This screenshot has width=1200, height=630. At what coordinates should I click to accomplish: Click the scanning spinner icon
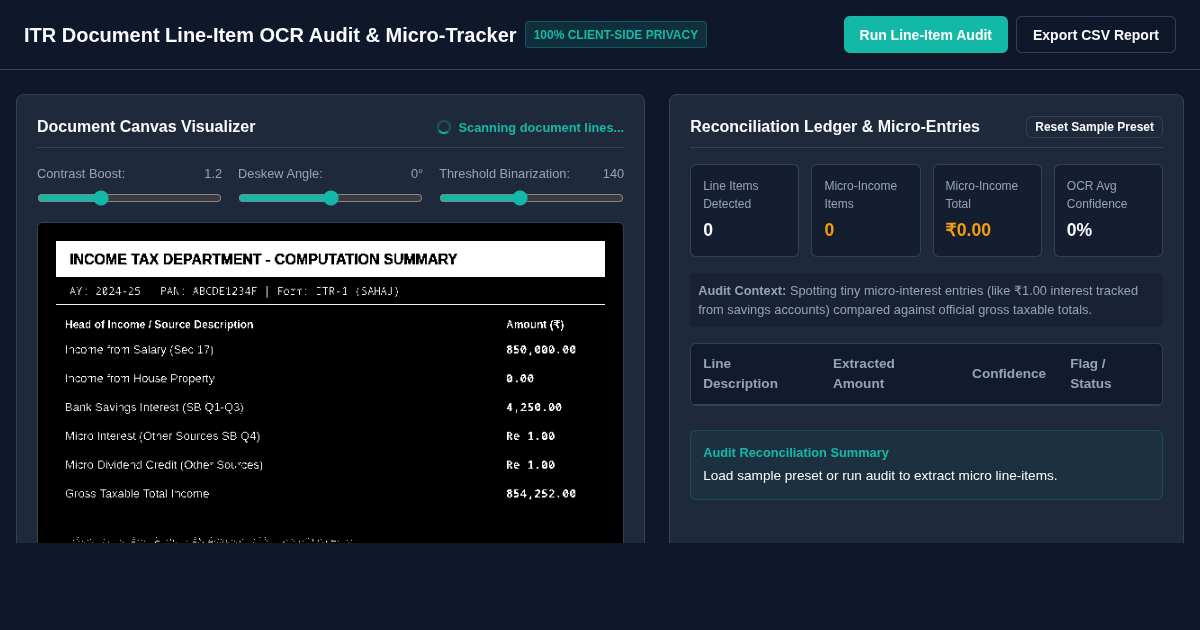coord(444,127)
